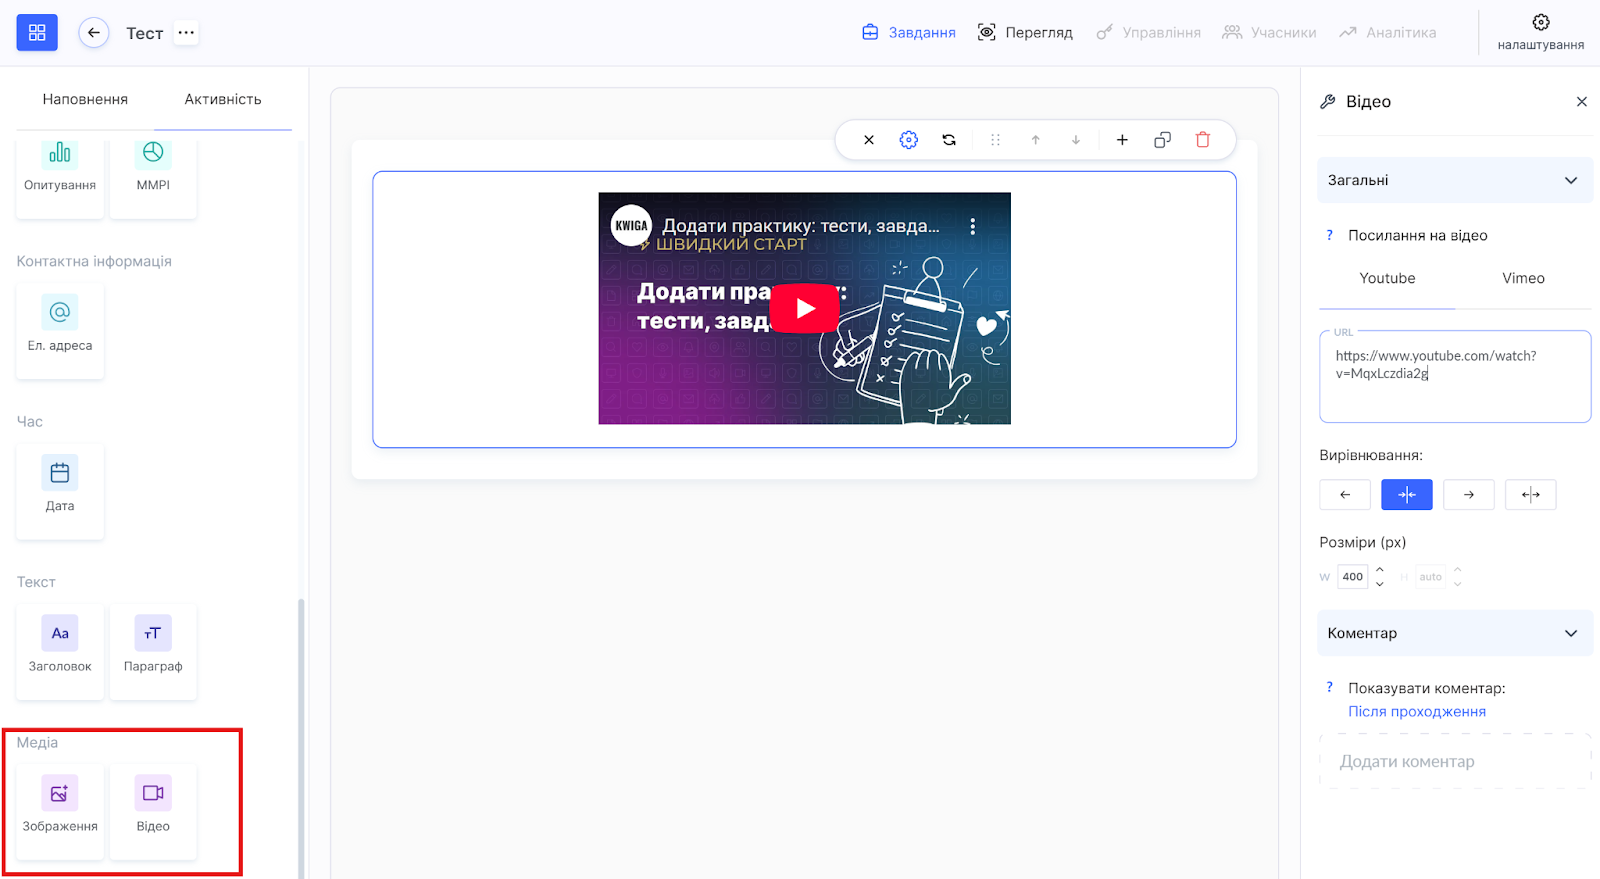Collapse the Коментар section
Image resolution: width=1600 pixels, height=879 pixels.
pos(1570,634)
